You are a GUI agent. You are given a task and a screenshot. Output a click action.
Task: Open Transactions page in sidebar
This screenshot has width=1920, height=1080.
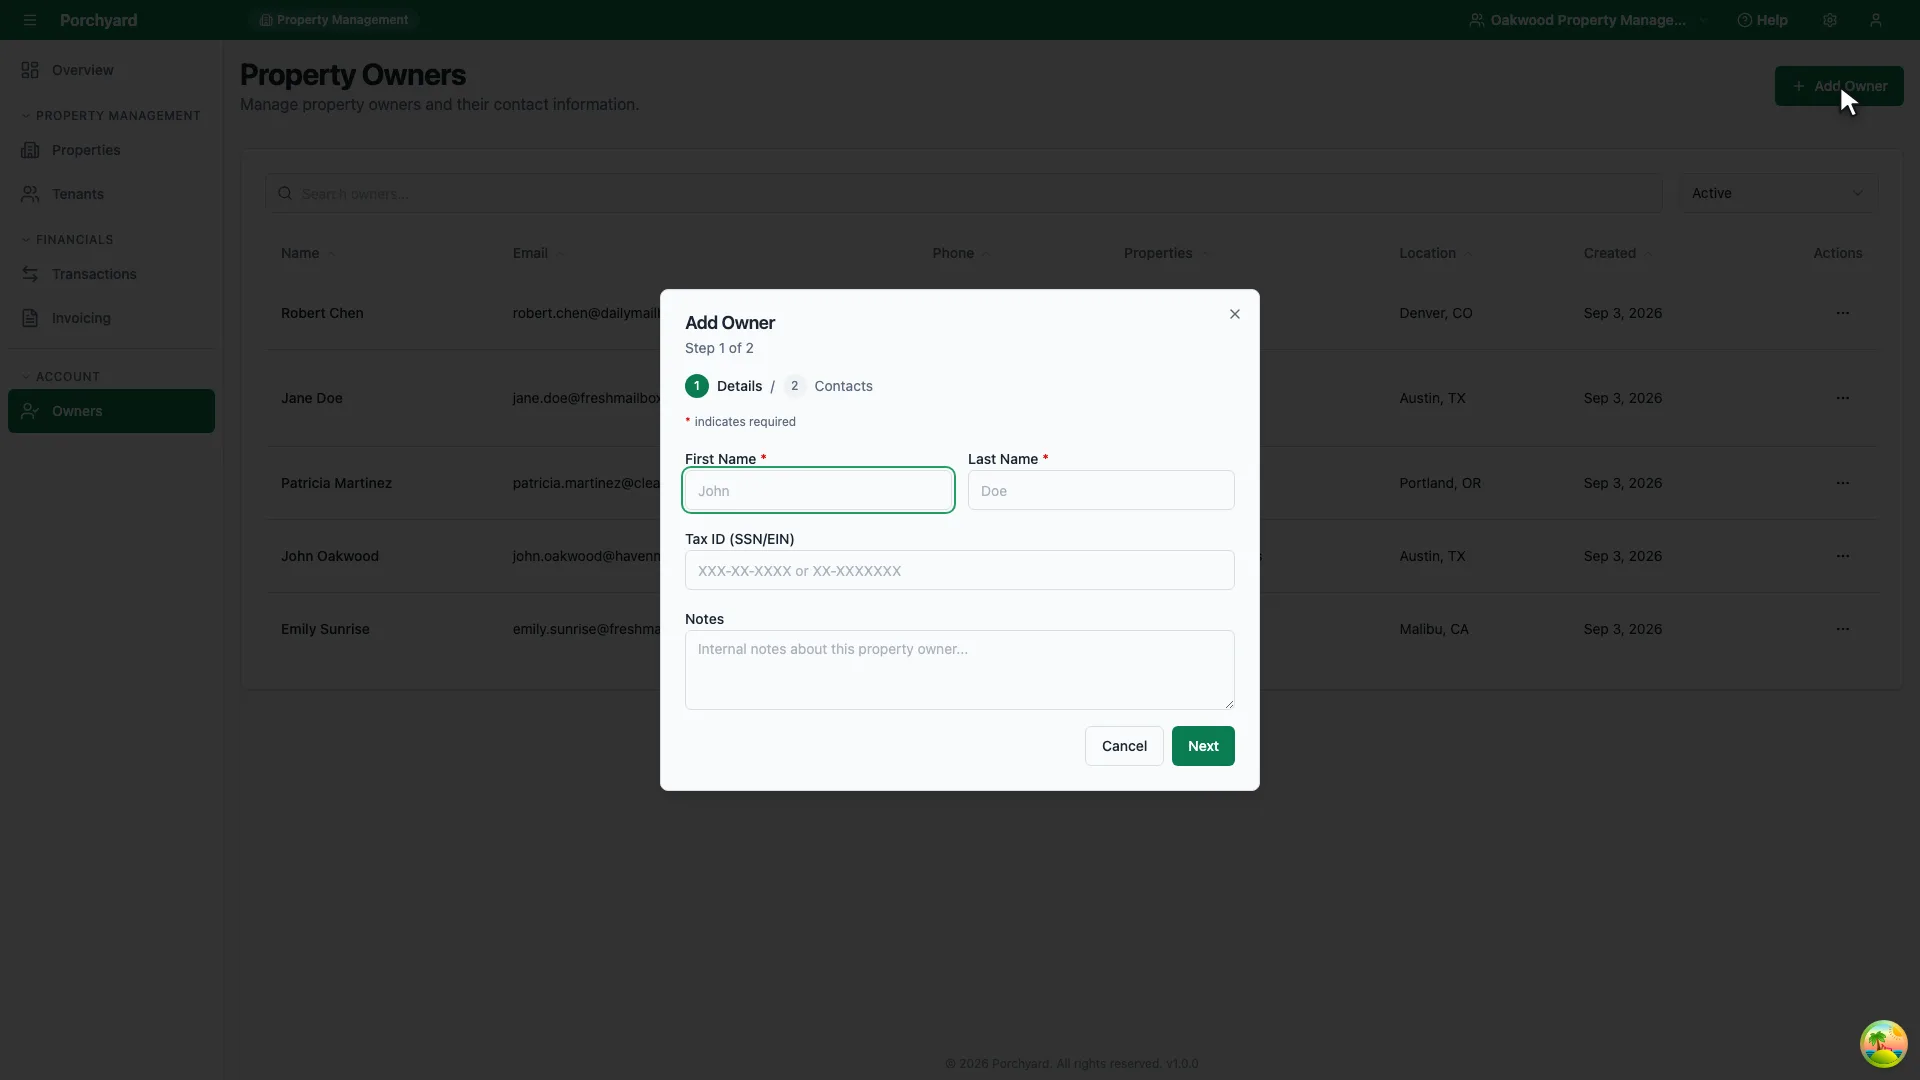point(111,274)
